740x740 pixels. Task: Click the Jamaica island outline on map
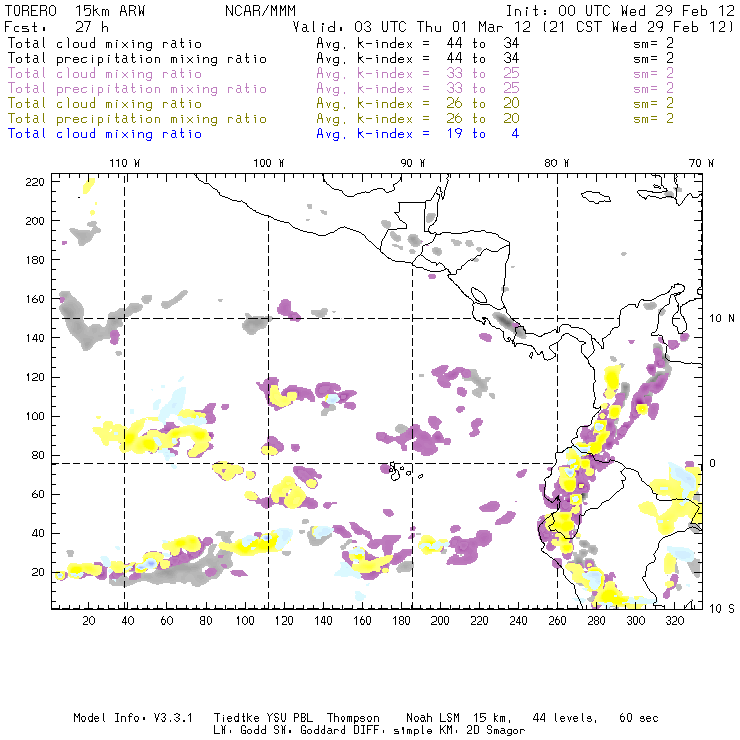click(596, 196)
